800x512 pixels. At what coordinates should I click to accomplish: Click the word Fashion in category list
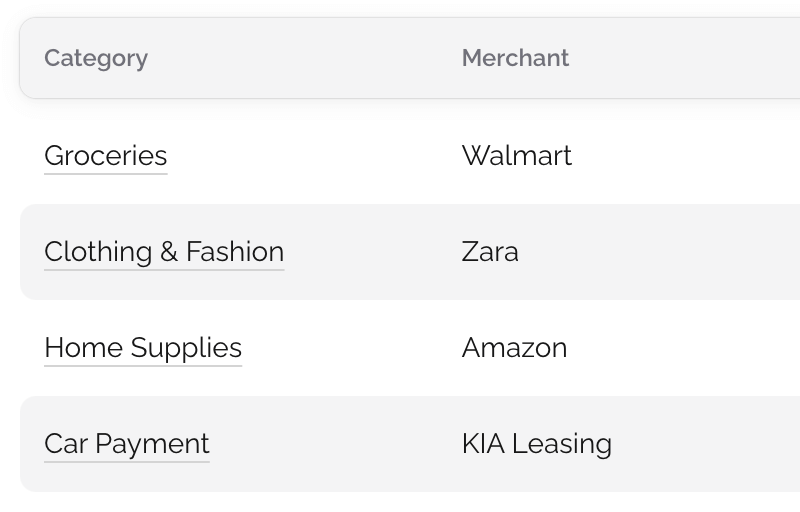pyautogui.click(x=235, y=252)
